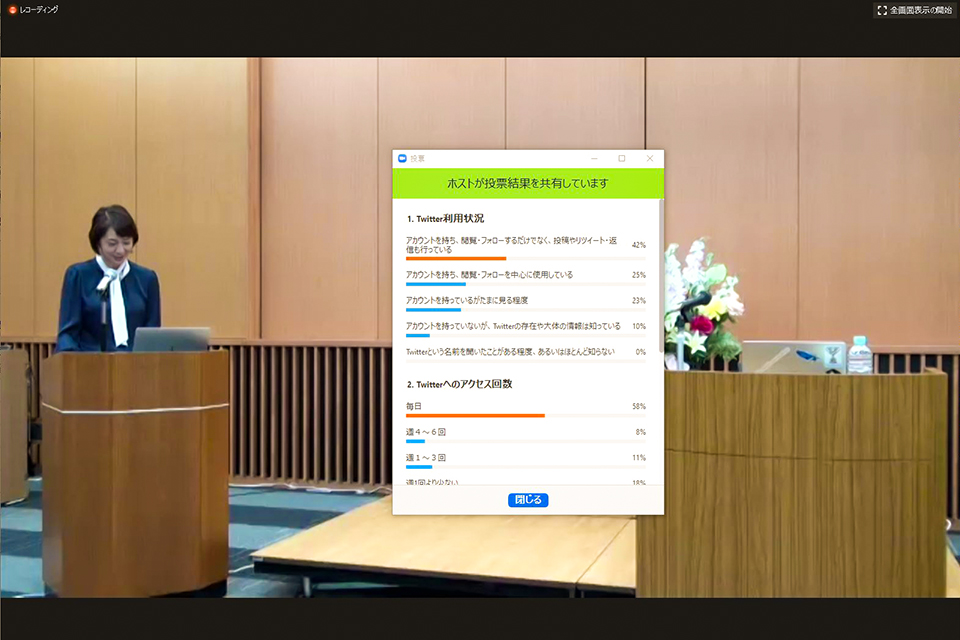This screenshot has width=960, height=640.
Task: Click the heading 2. Twitterへのアクセス回数
Action: 459,384
